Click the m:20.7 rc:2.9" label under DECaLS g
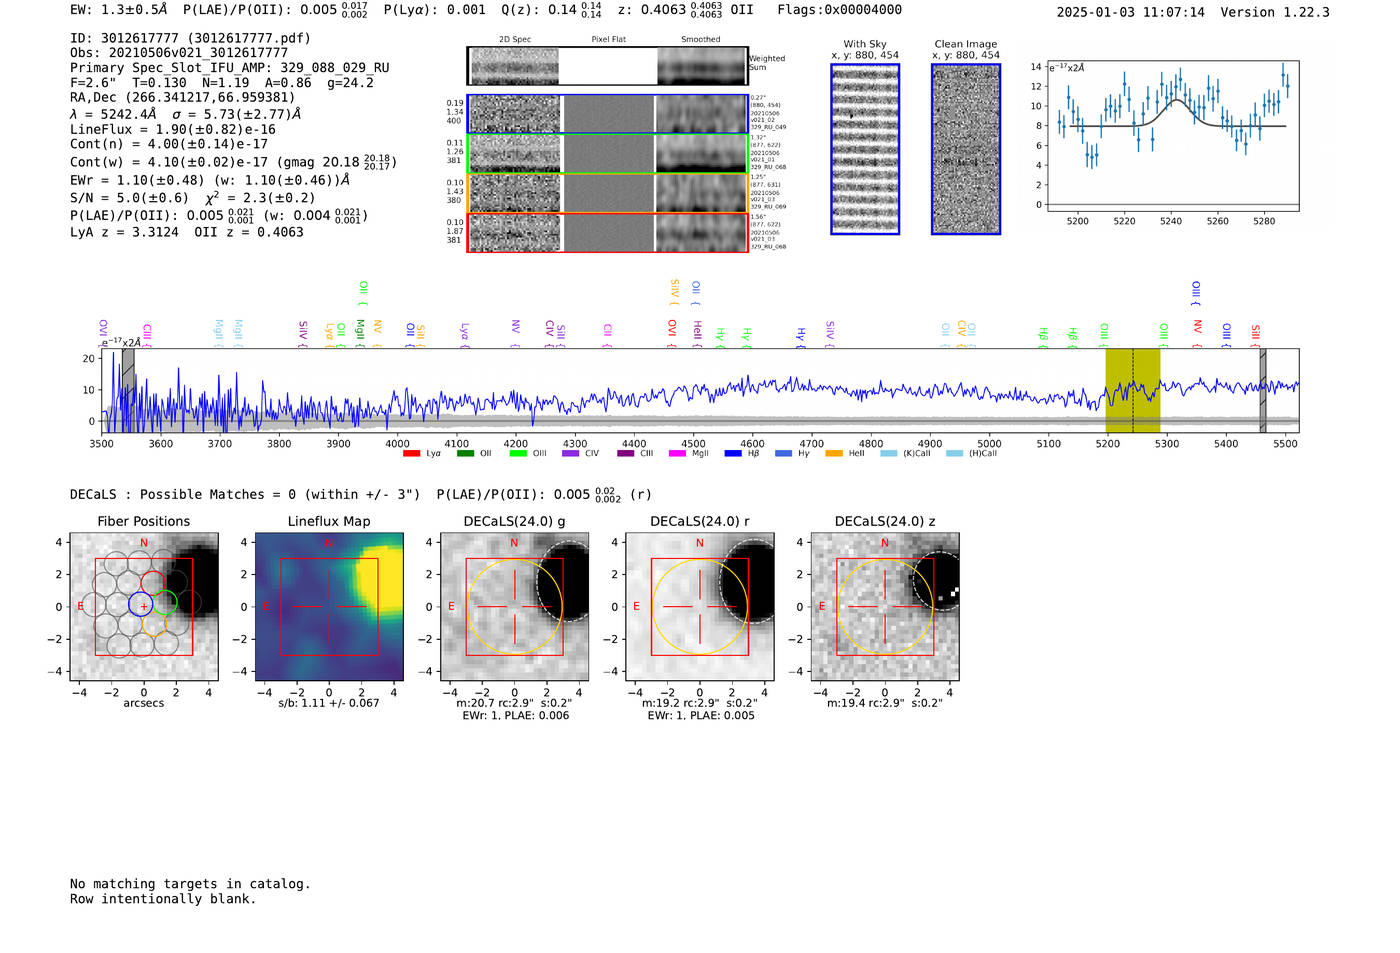This screenshot has height=953, width=1400. pos(515,703)
